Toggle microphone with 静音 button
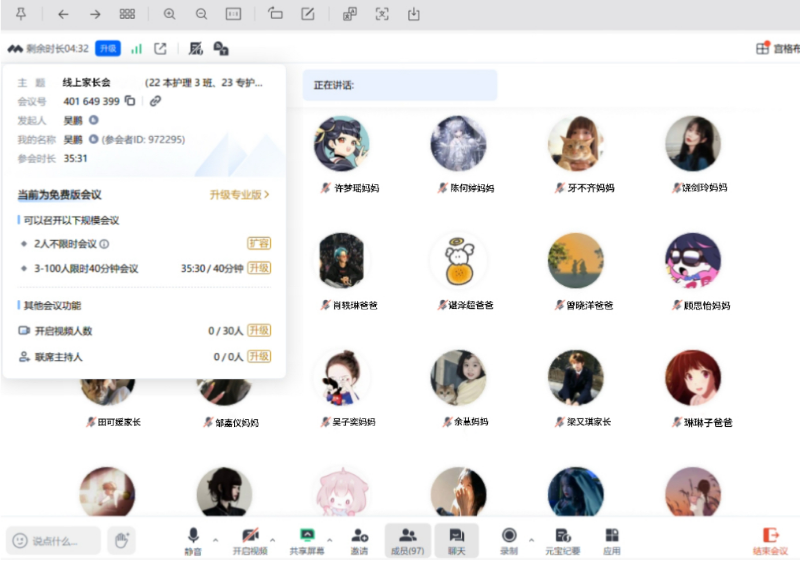Screen dimensions: 800x561 [193, 541]
